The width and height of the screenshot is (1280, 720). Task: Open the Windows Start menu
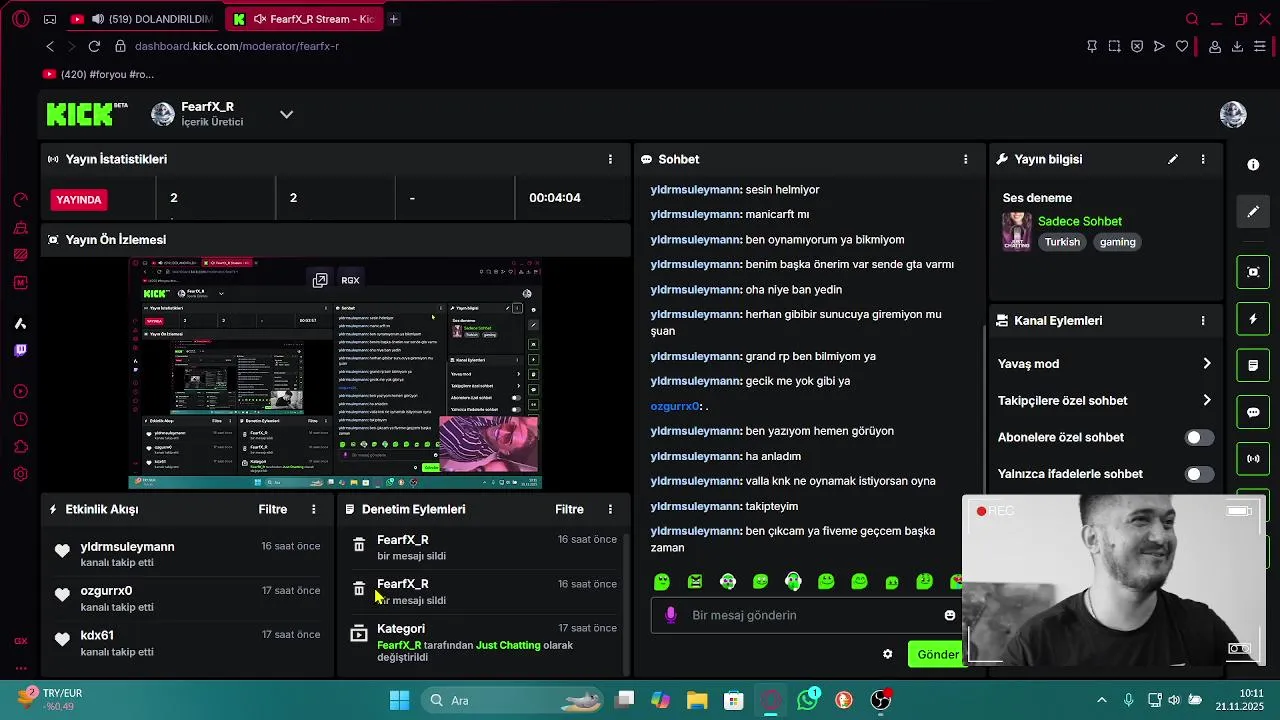(399, 700)
